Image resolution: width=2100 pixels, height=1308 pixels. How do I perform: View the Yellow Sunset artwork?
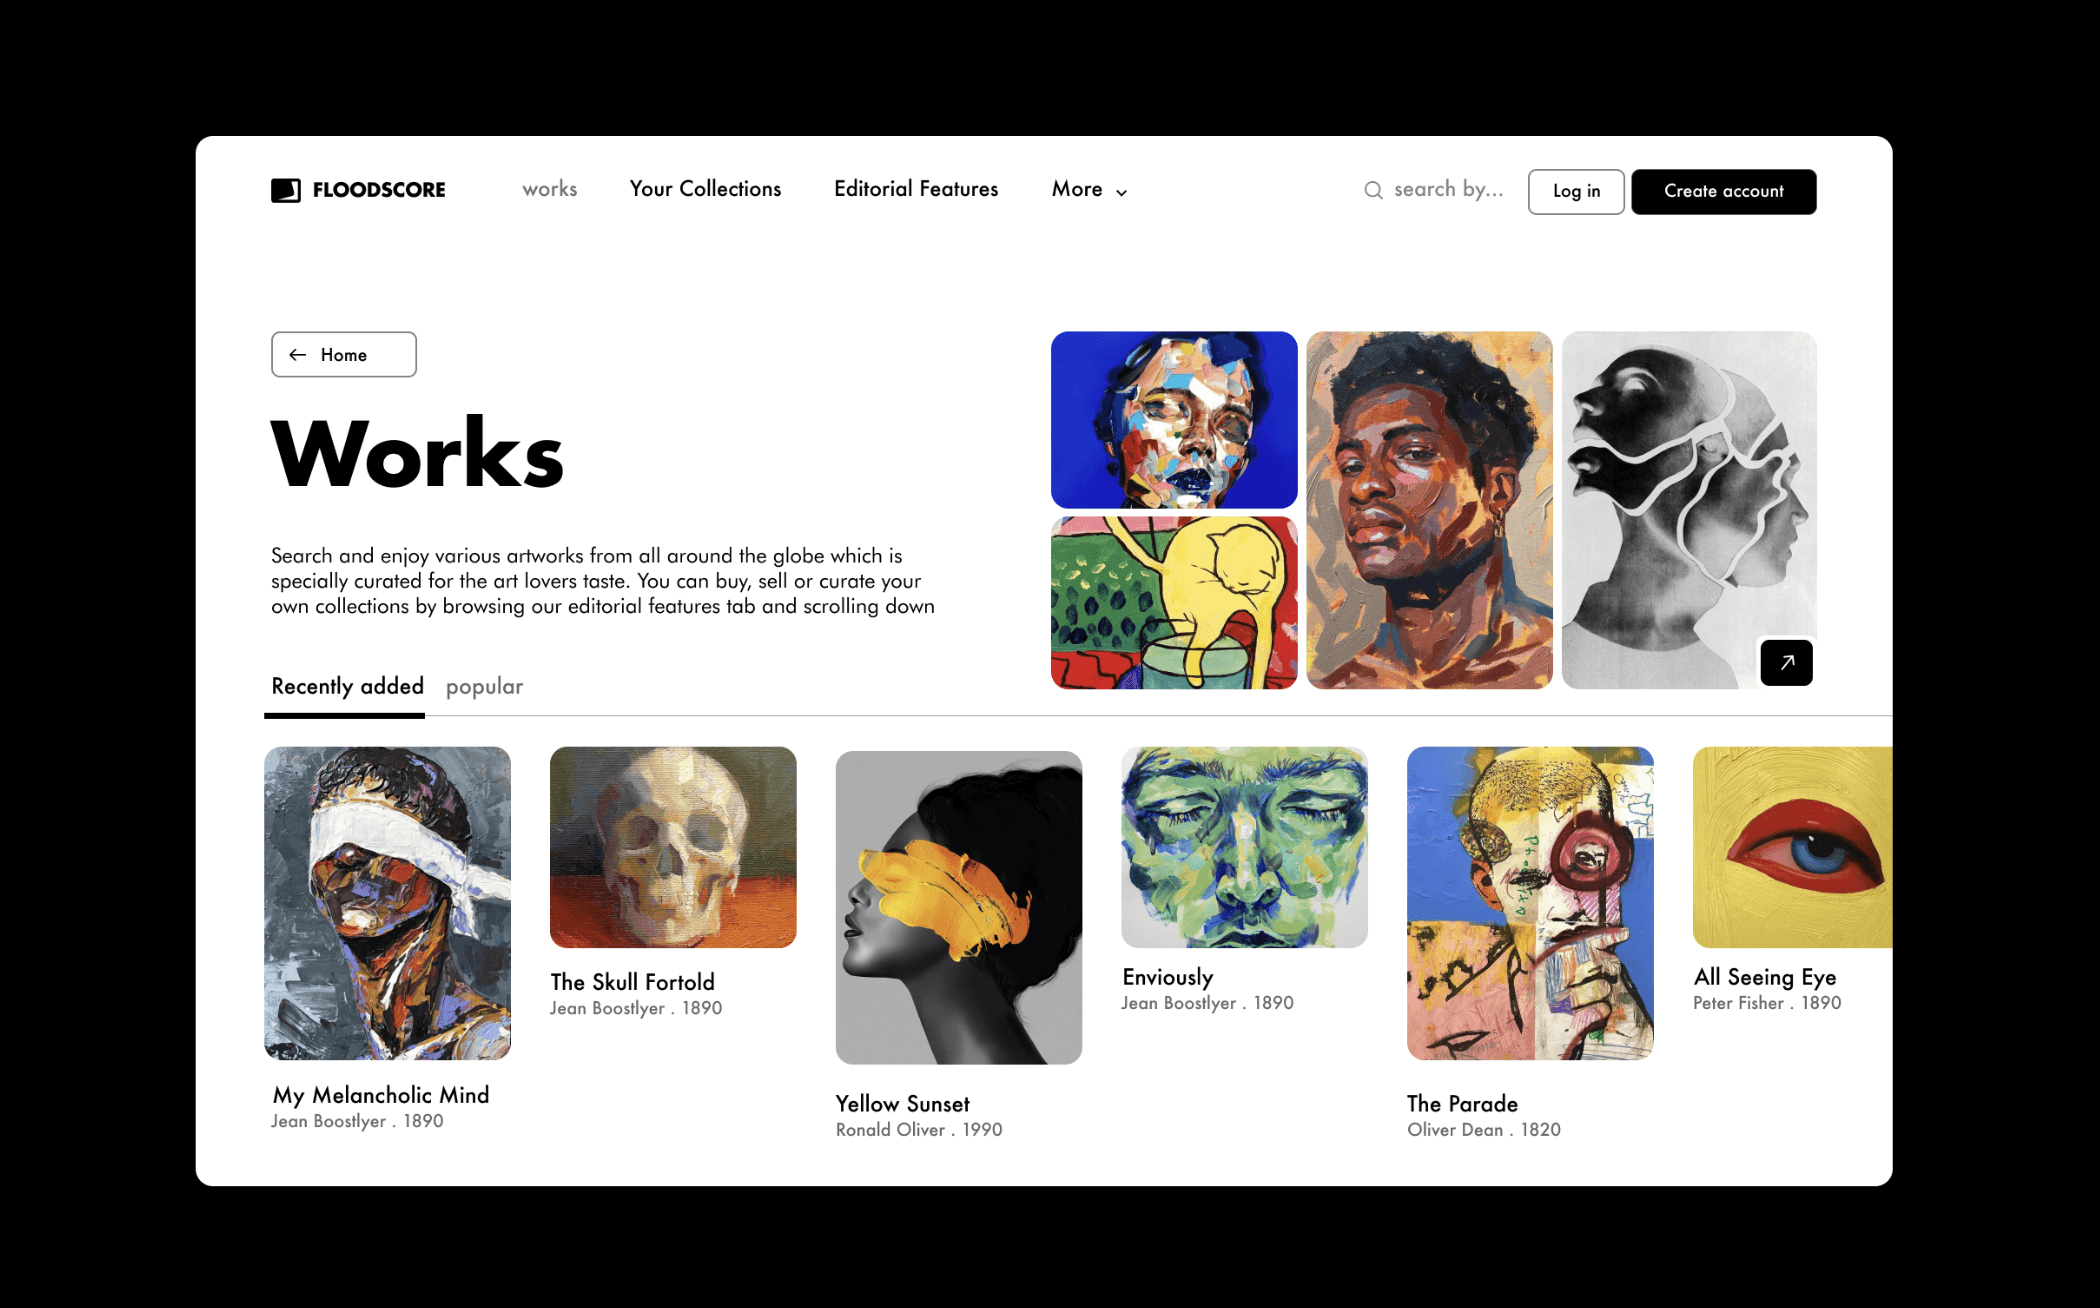pyautogui.click(x=959, y=907)
